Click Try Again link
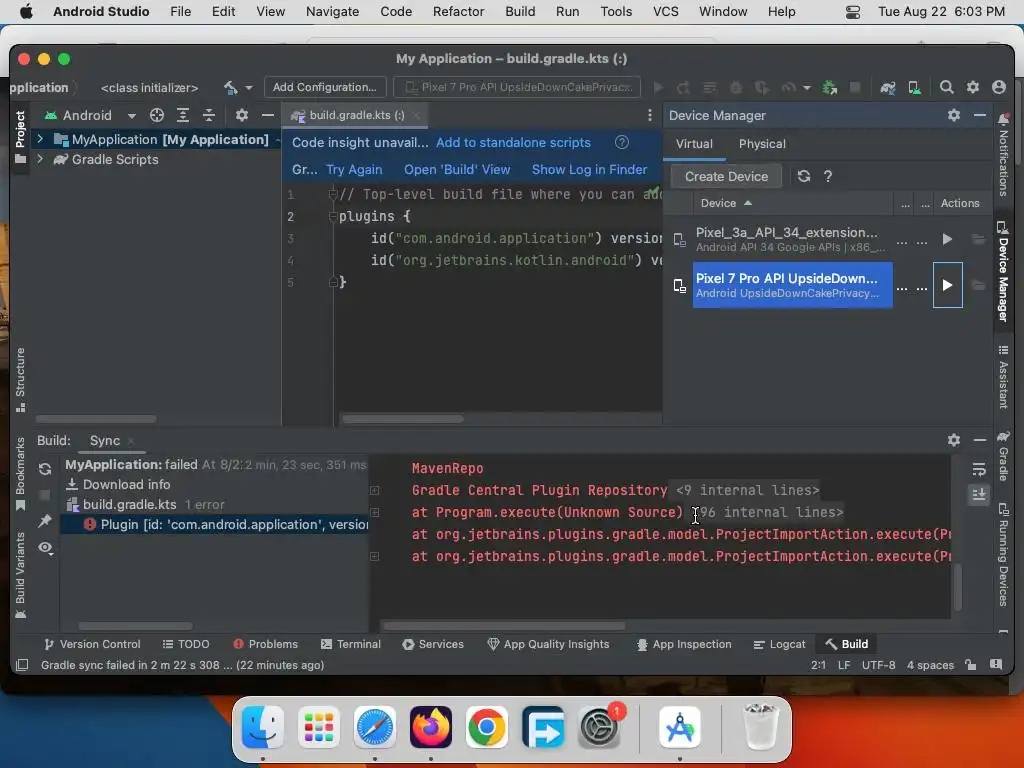The width and height of the screenshot is (1024, 768). click(x=354, y=170)
